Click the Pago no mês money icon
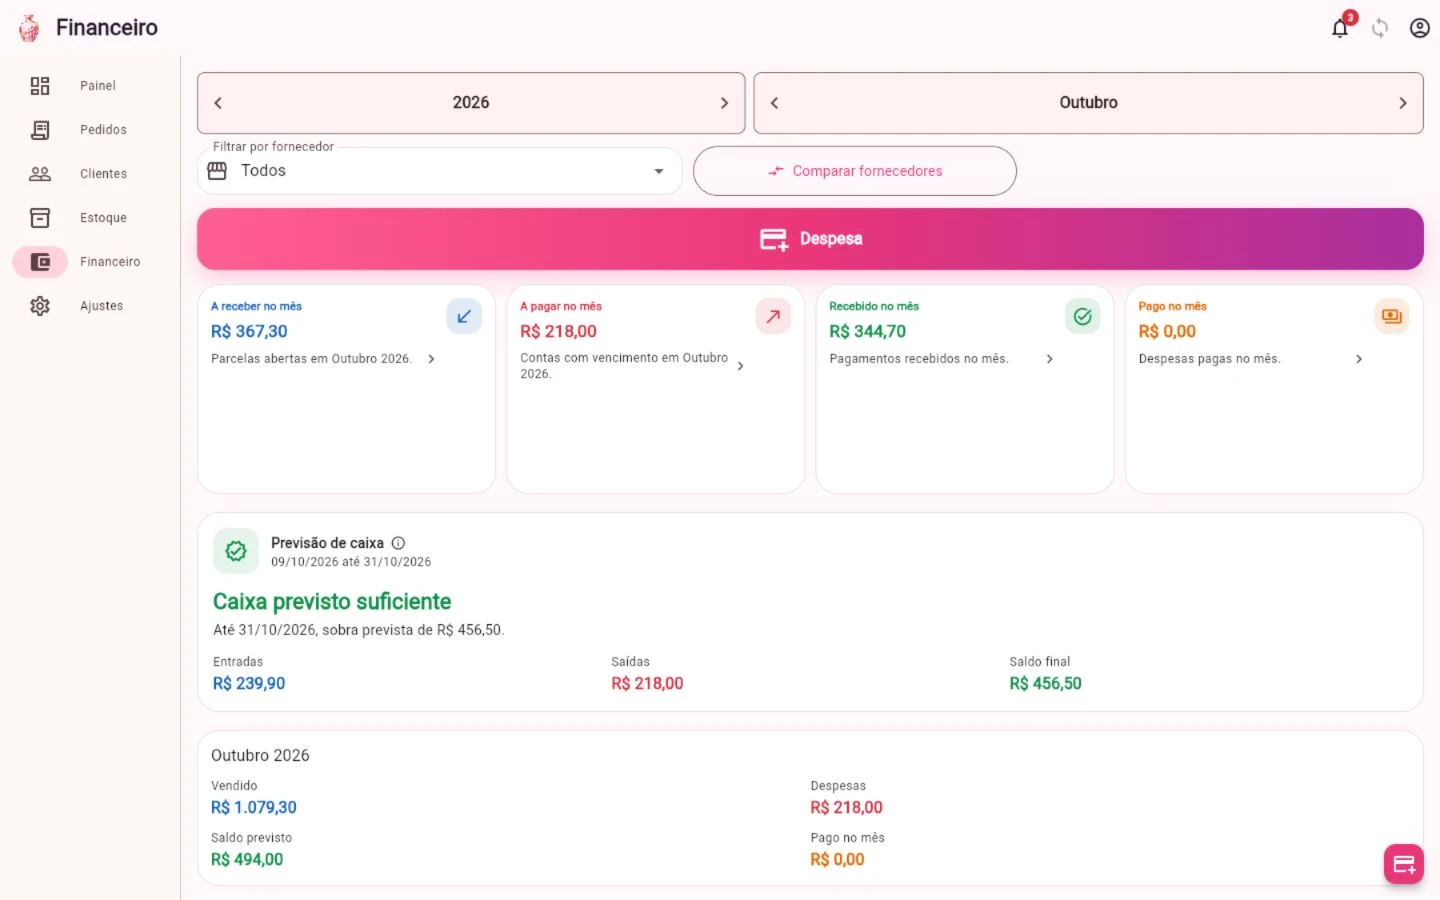The image size is (1440, 900). click(1391, 316)
